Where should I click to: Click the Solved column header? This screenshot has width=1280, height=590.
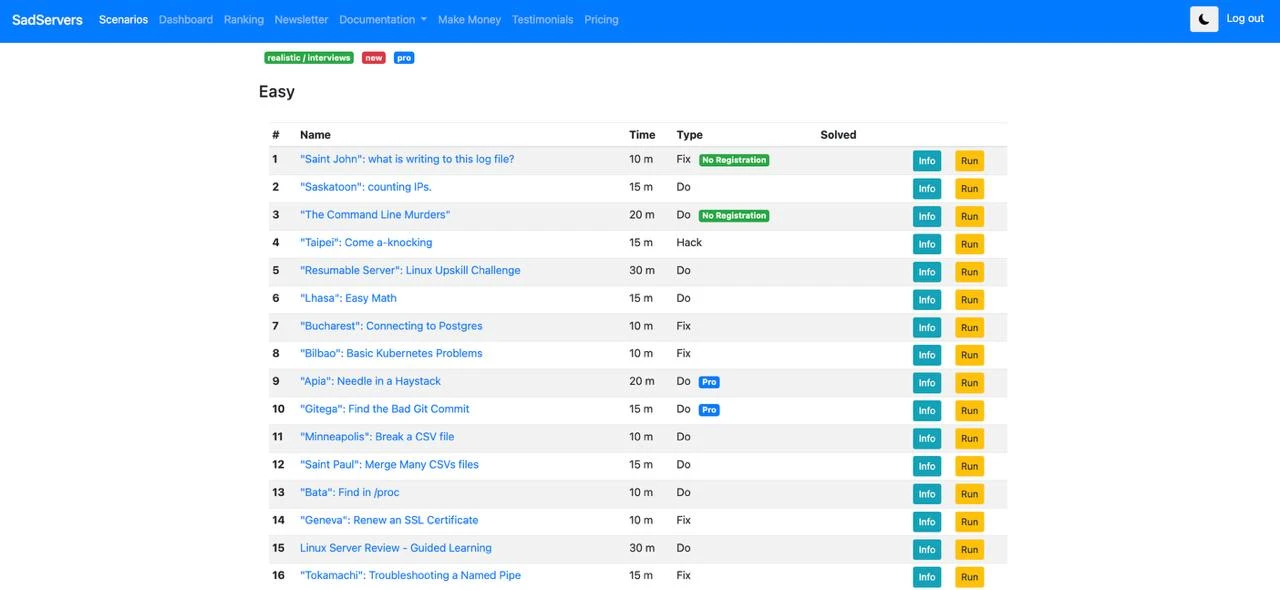pyautogui.click(x=838, y=135)
